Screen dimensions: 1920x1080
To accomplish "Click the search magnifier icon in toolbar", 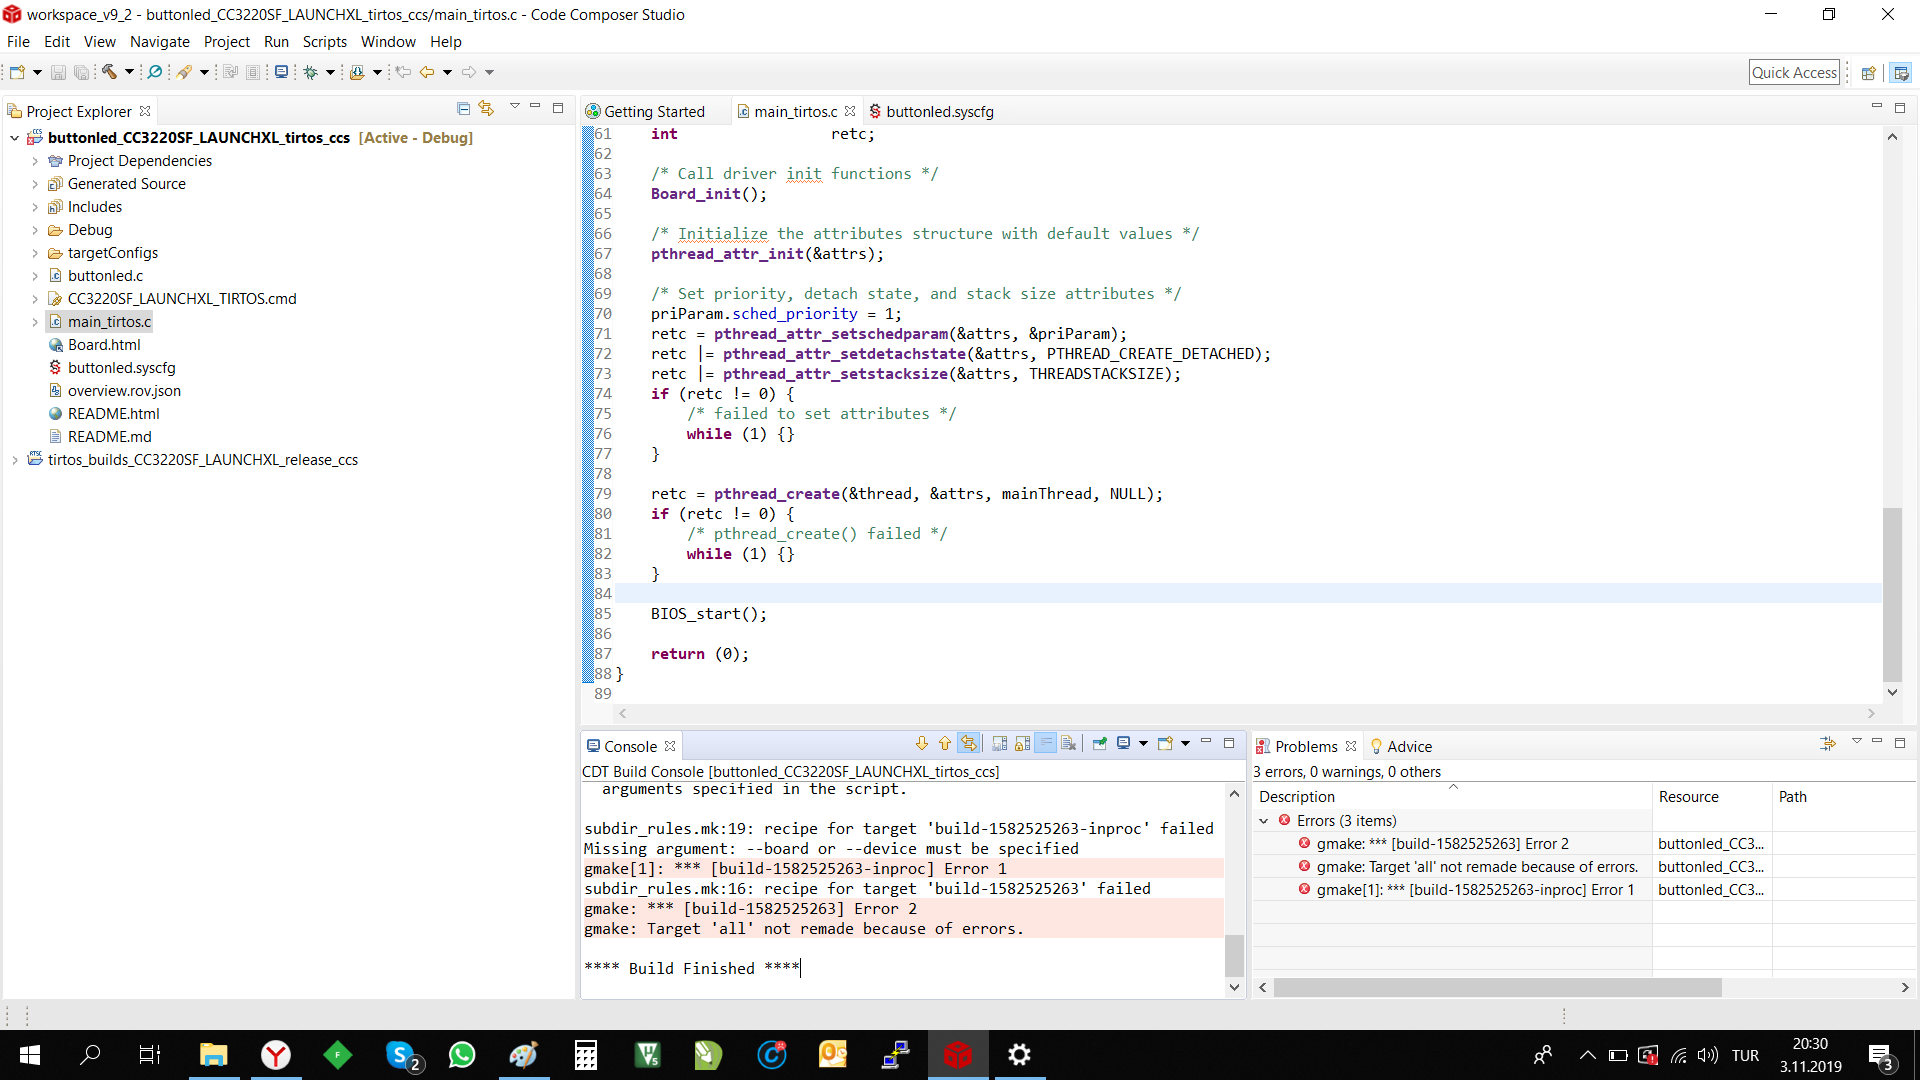I will point(155,72).
